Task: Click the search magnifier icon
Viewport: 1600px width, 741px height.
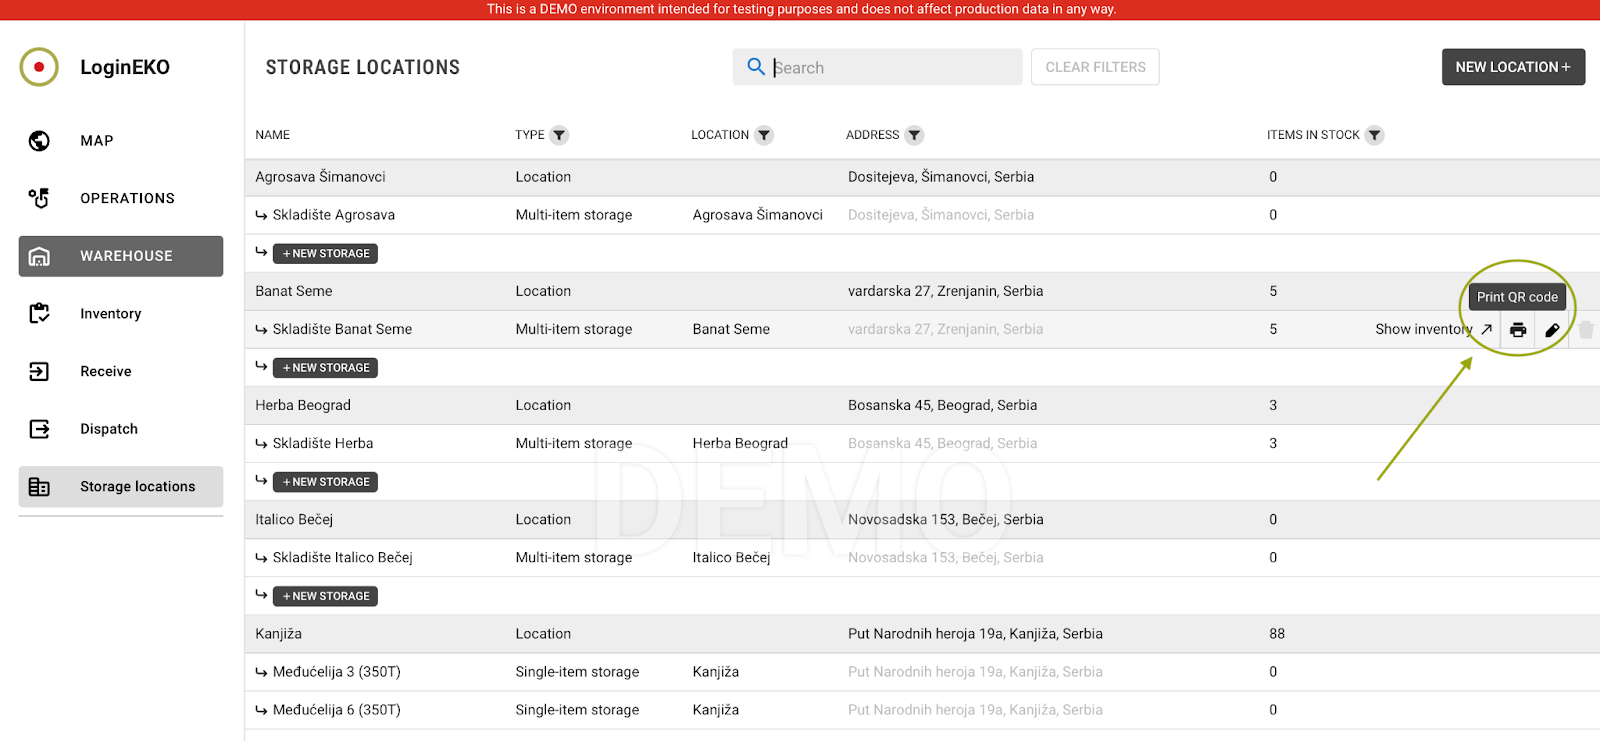Action: (756, 67)
